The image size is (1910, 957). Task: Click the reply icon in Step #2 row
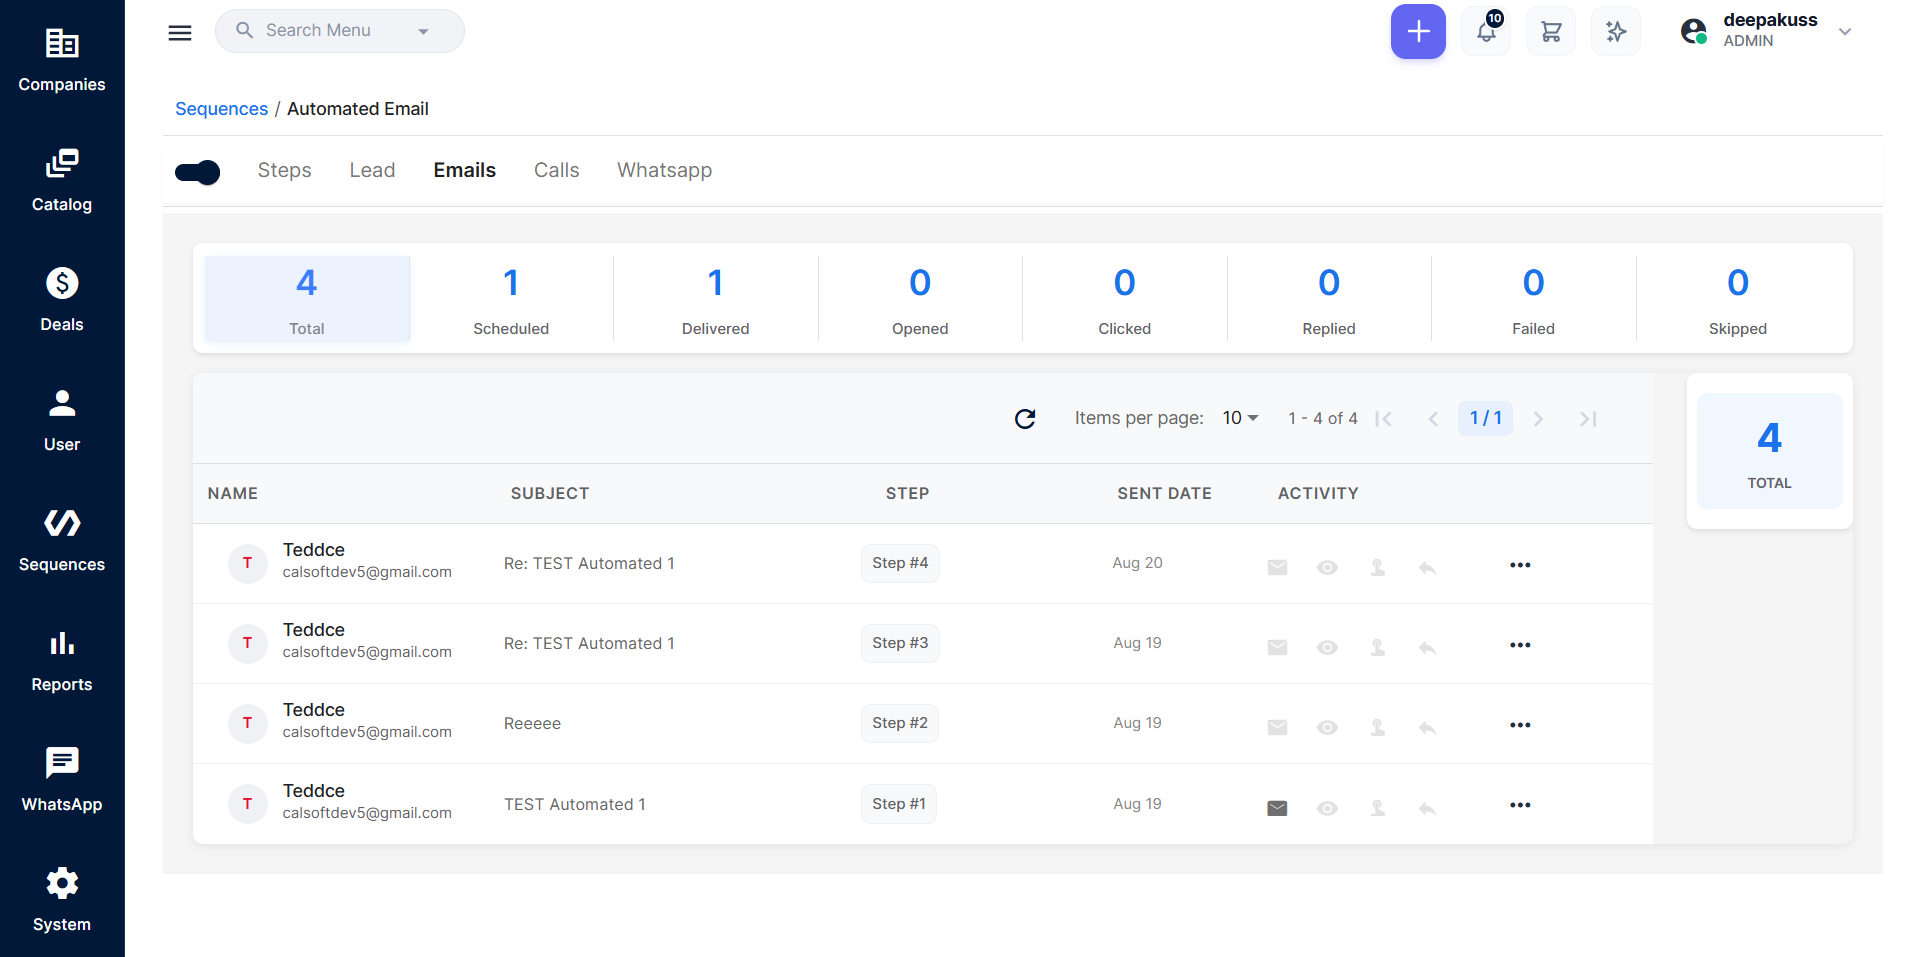[x=1427, y=727]
